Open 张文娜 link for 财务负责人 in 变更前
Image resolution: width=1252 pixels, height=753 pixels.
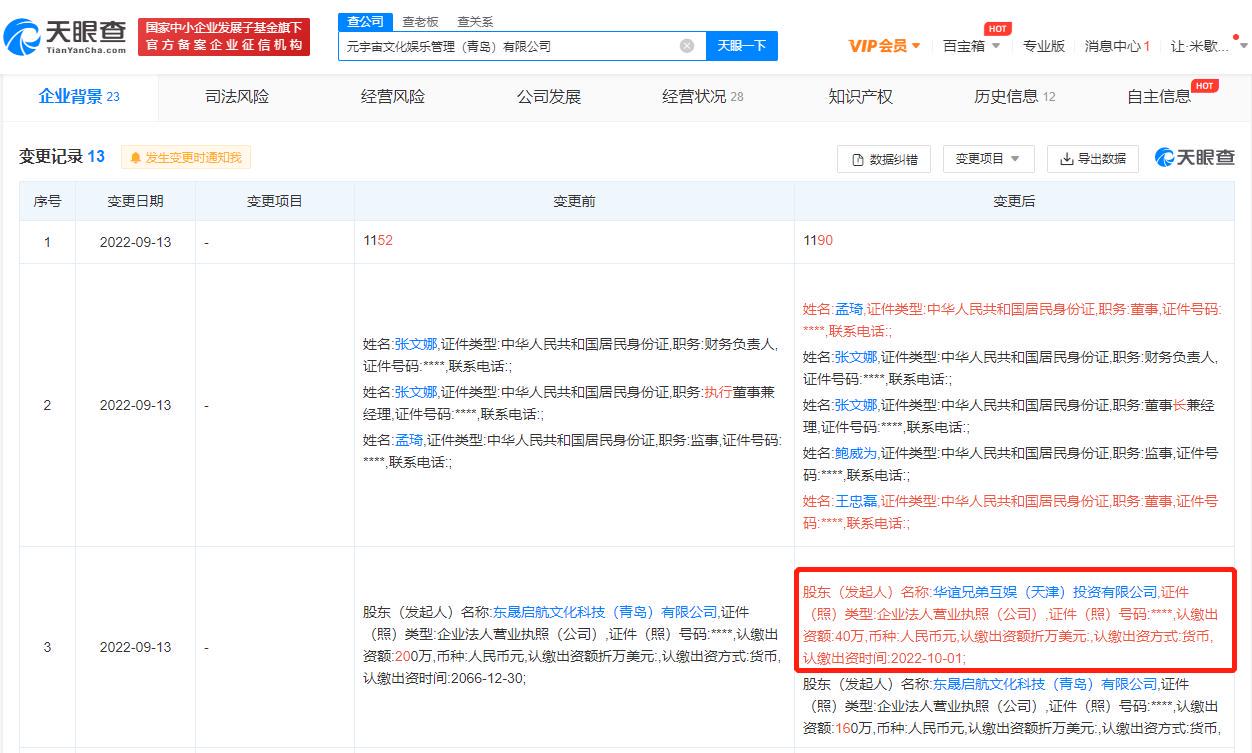pyautogui.click(x=415, y=343)
